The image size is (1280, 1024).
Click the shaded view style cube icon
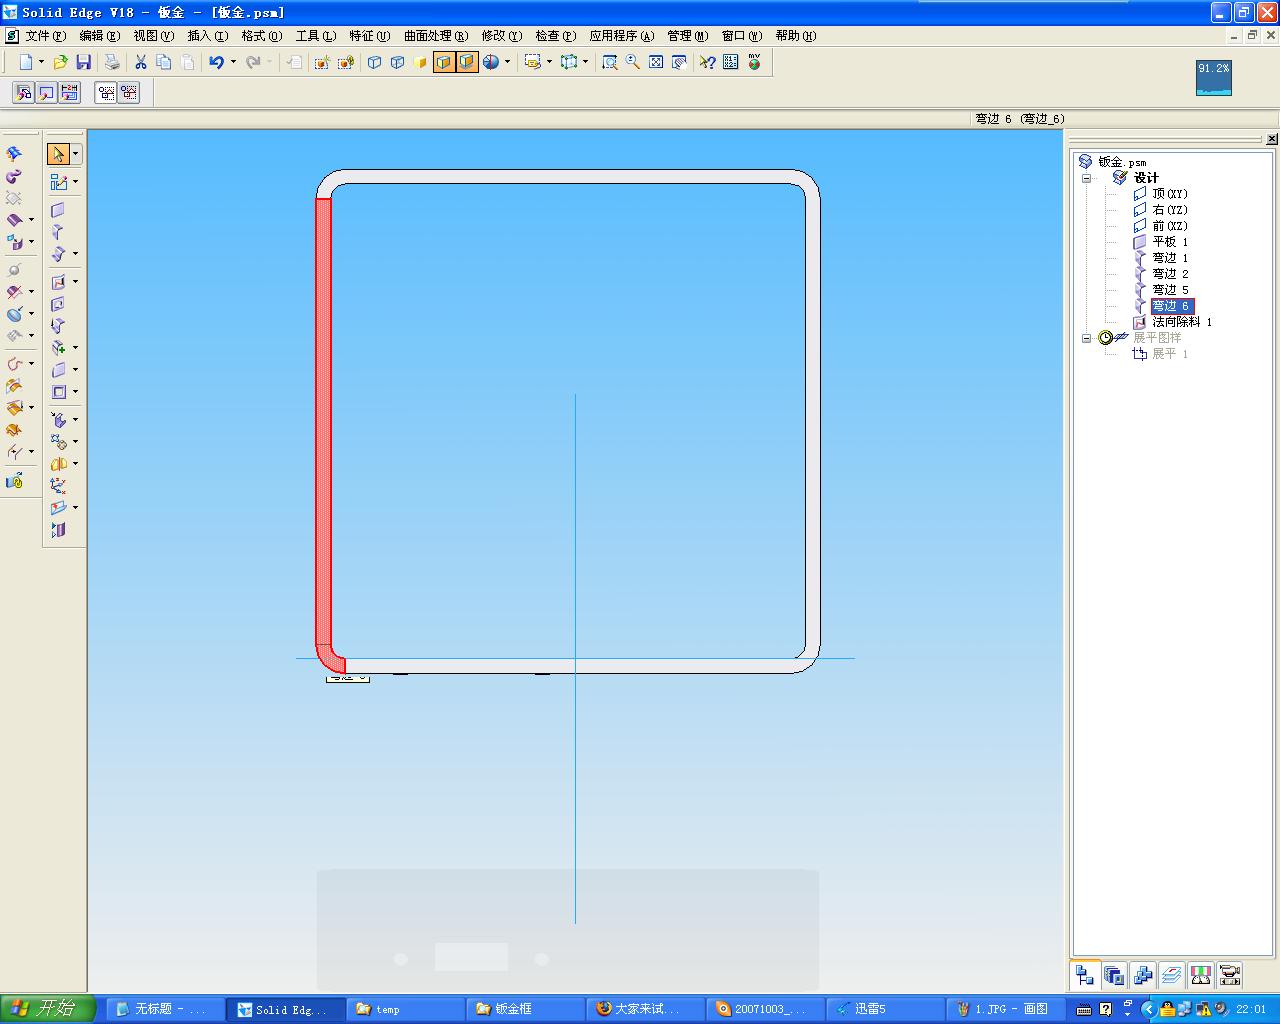(420, 62)
